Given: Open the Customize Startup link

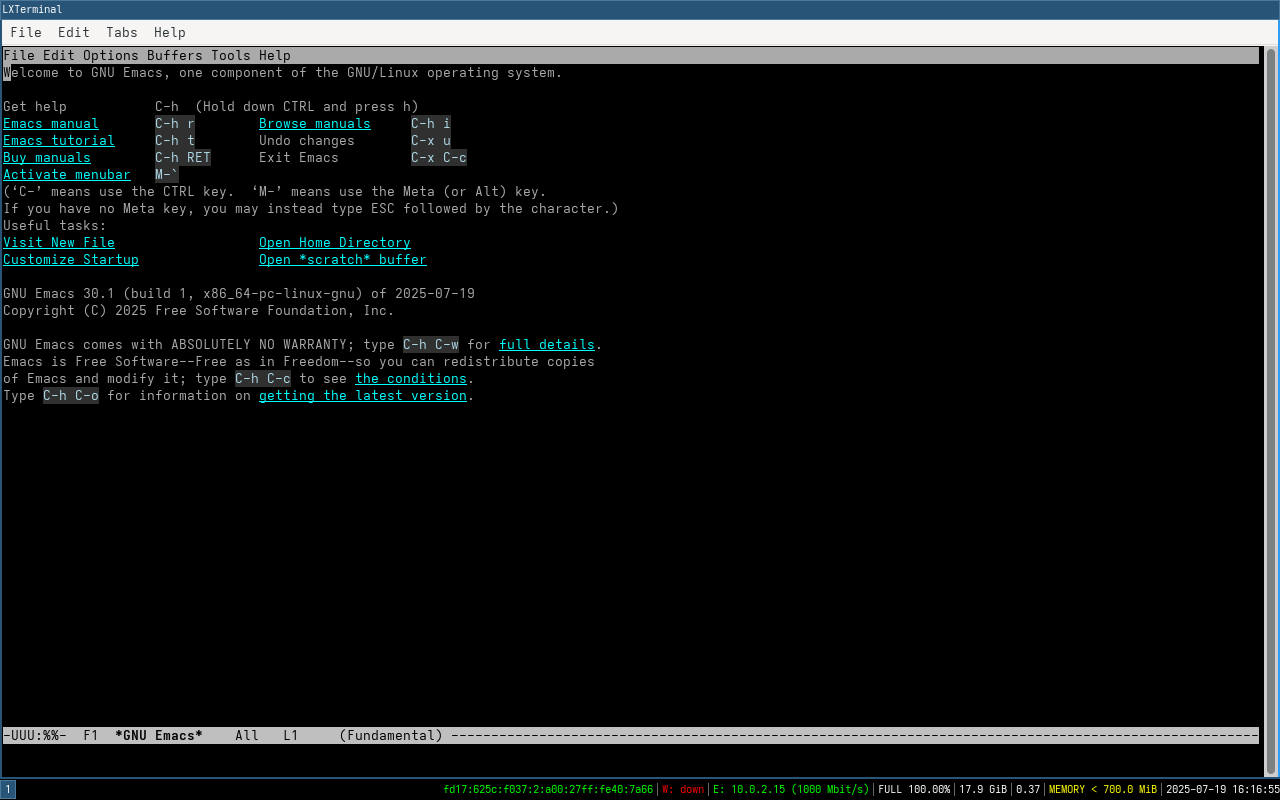Looking at the screenshot, I should [x=71, y=260].
